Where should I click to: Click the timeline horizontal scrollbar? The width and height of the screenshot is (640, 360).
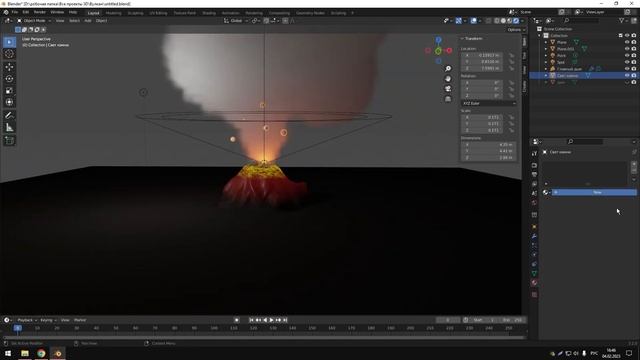tap(263, 338)
